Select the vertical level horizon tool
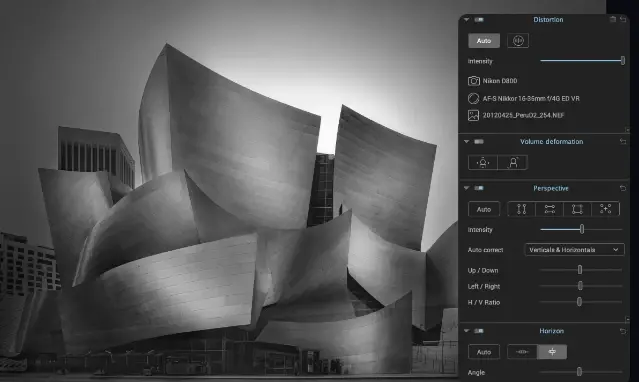 coord(552,352)
